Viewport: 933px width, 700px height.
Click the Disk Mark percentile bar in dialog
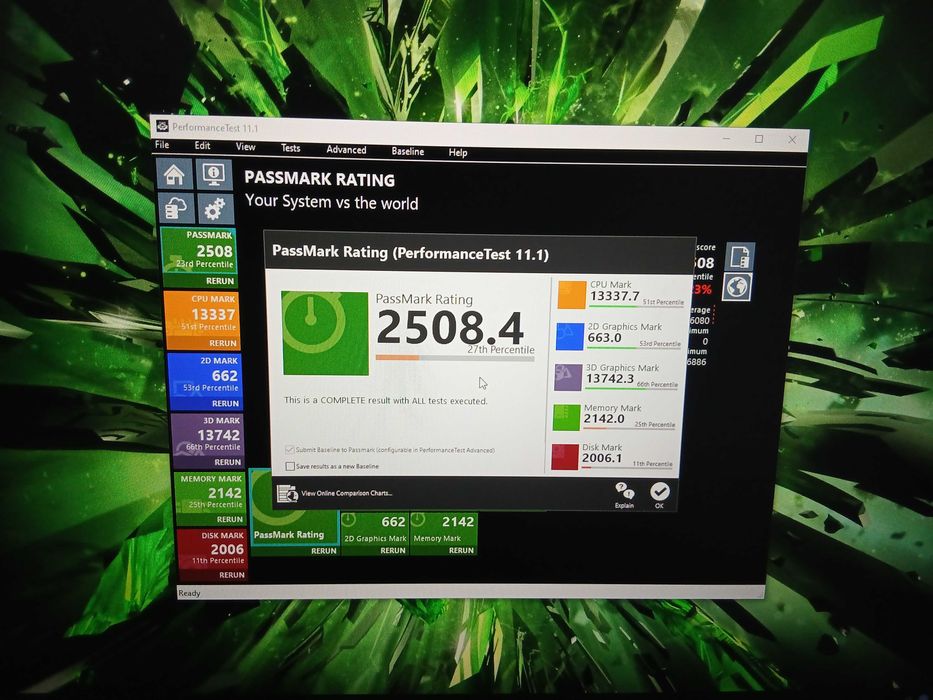point(627,468)
